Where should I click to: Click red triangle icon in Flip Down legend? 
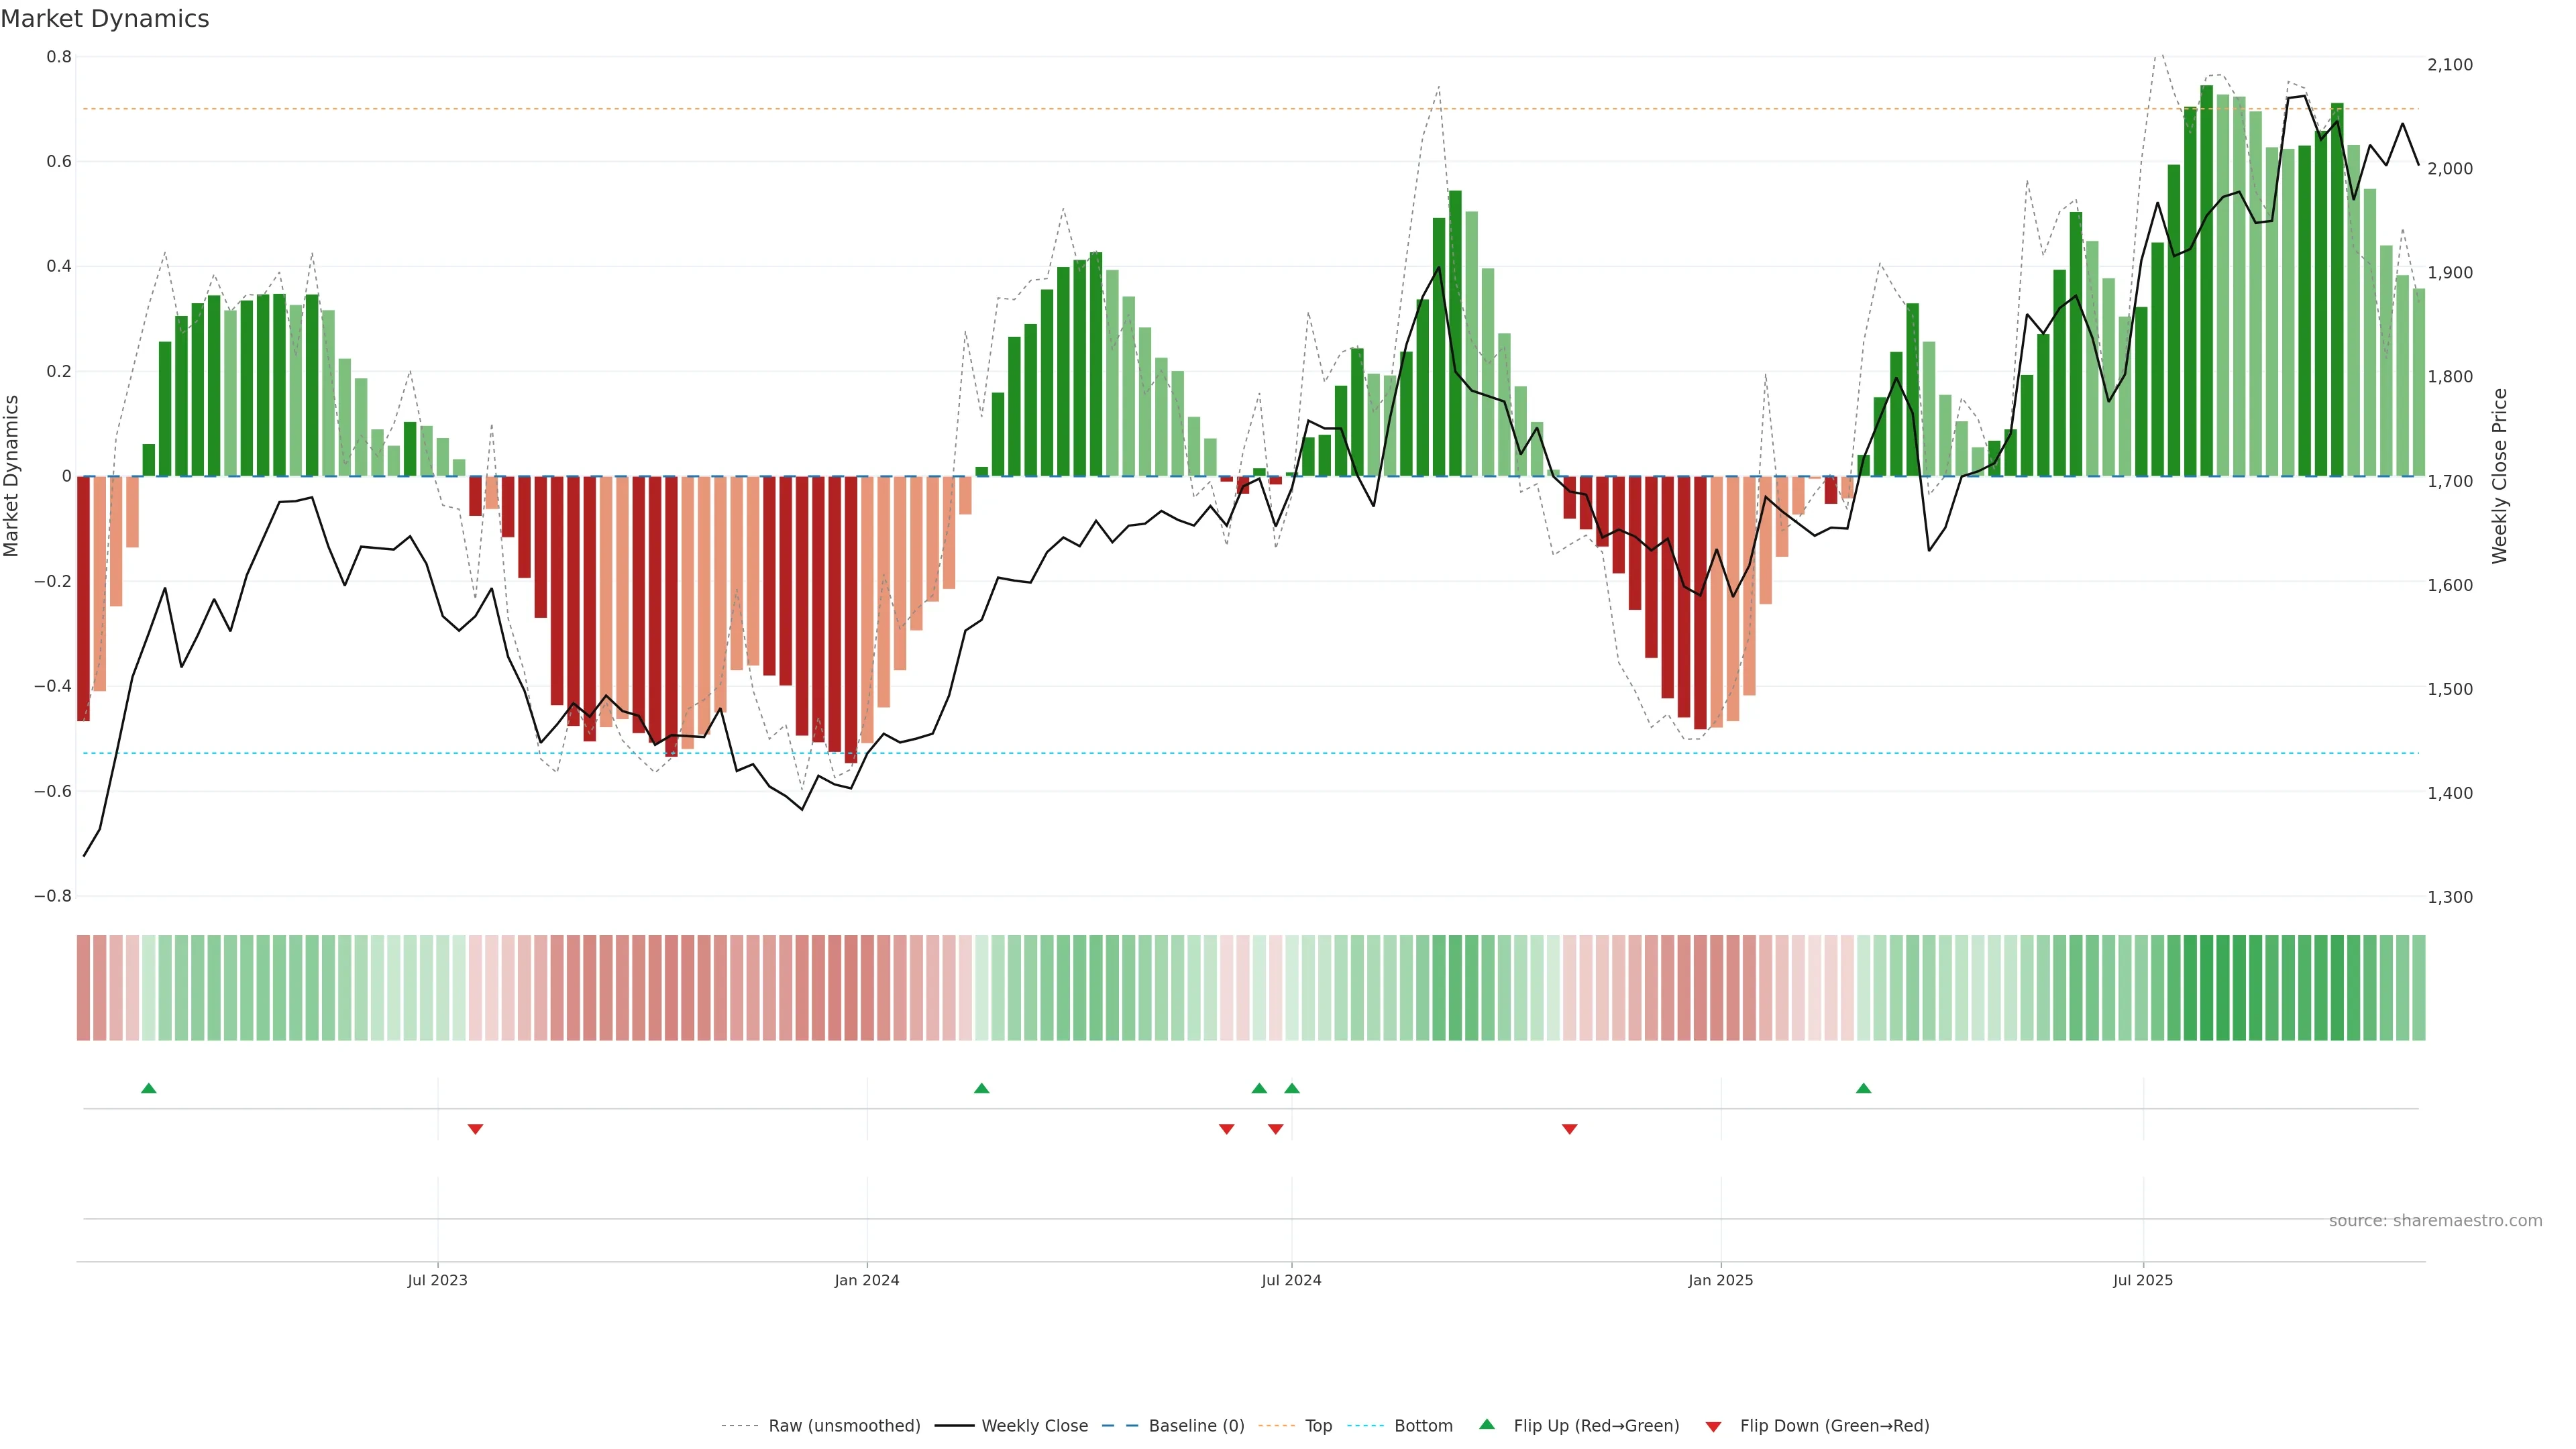coord(1713,1427)
